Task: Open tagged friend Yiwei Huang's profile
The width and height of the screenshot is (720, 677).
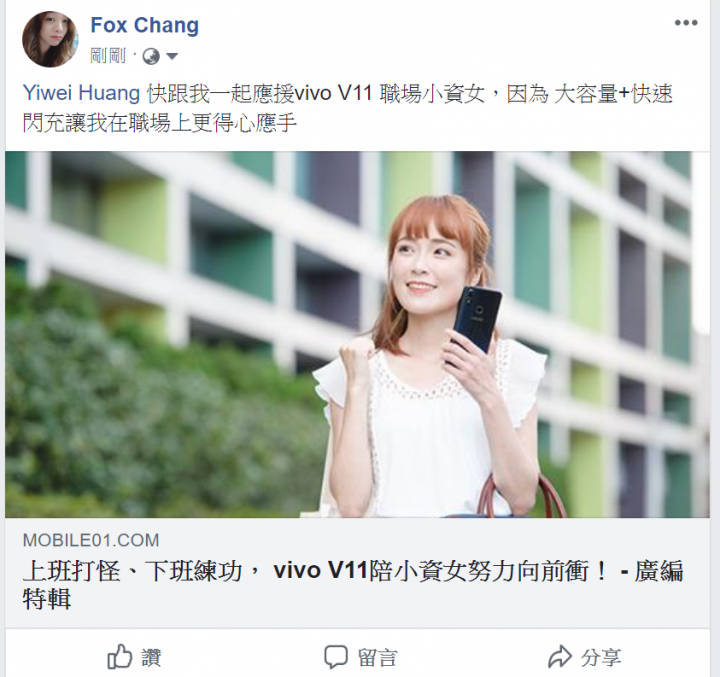Action: coord(81,93)
